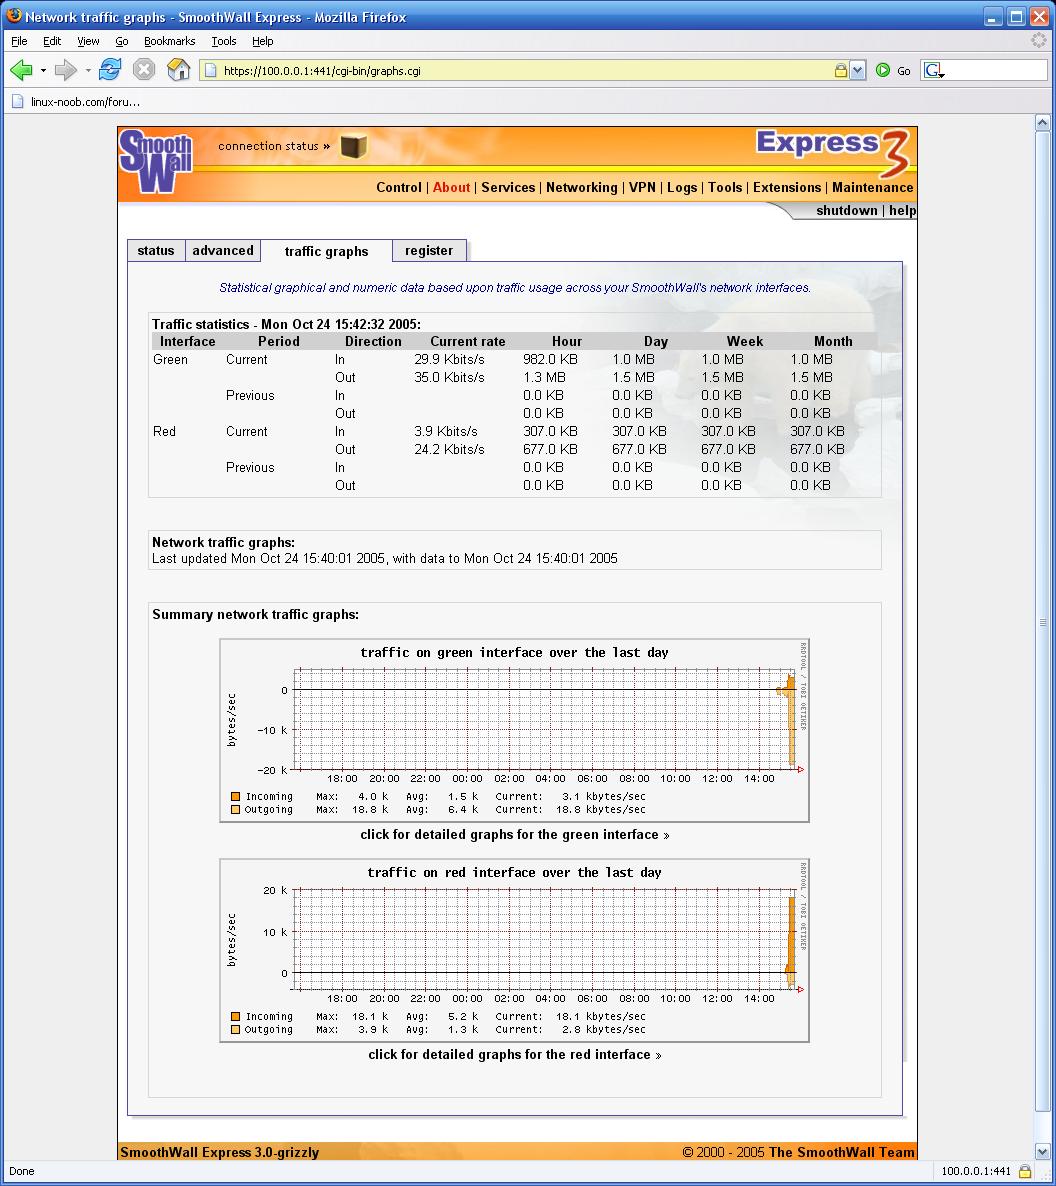Open the VPN navigation section
The width and height of the screenshot is (1056, 1186).
642,188
